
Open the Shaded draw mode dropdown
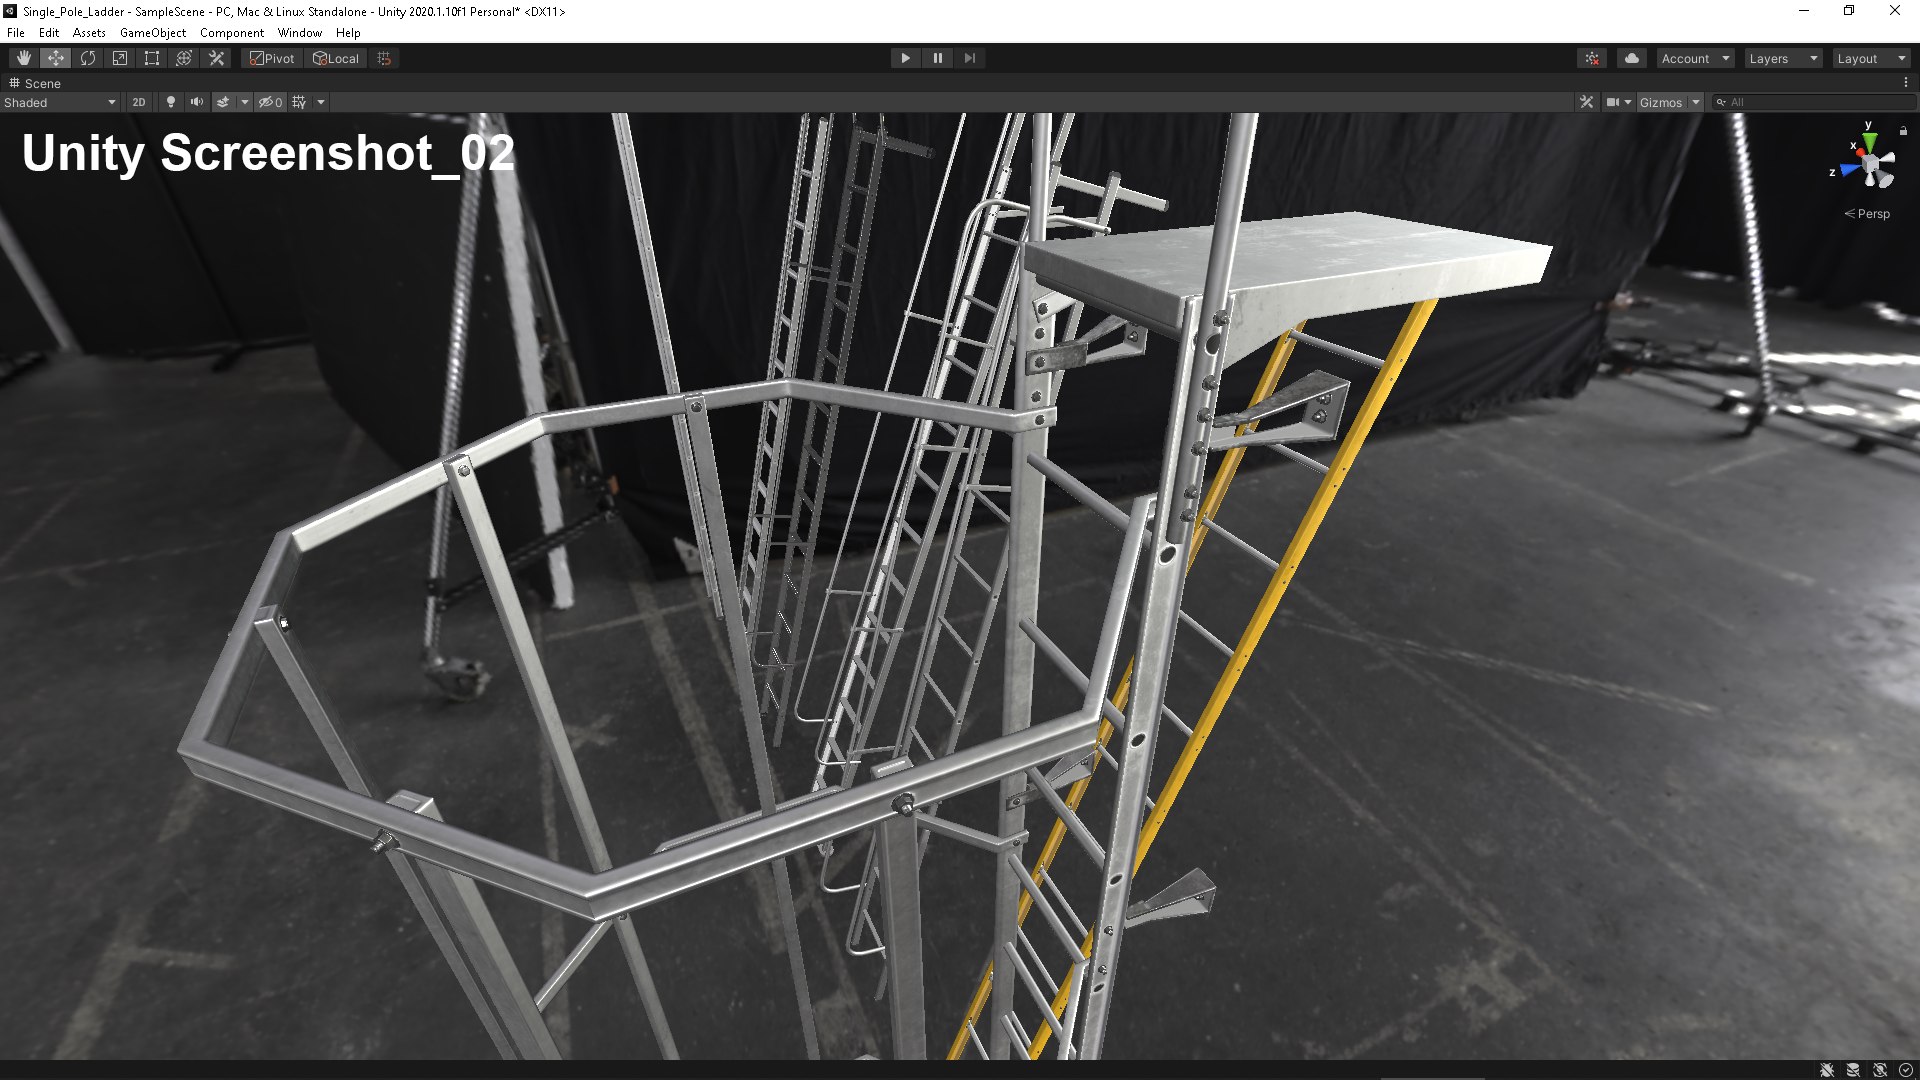pyautogui.click(x=60, y=102)
